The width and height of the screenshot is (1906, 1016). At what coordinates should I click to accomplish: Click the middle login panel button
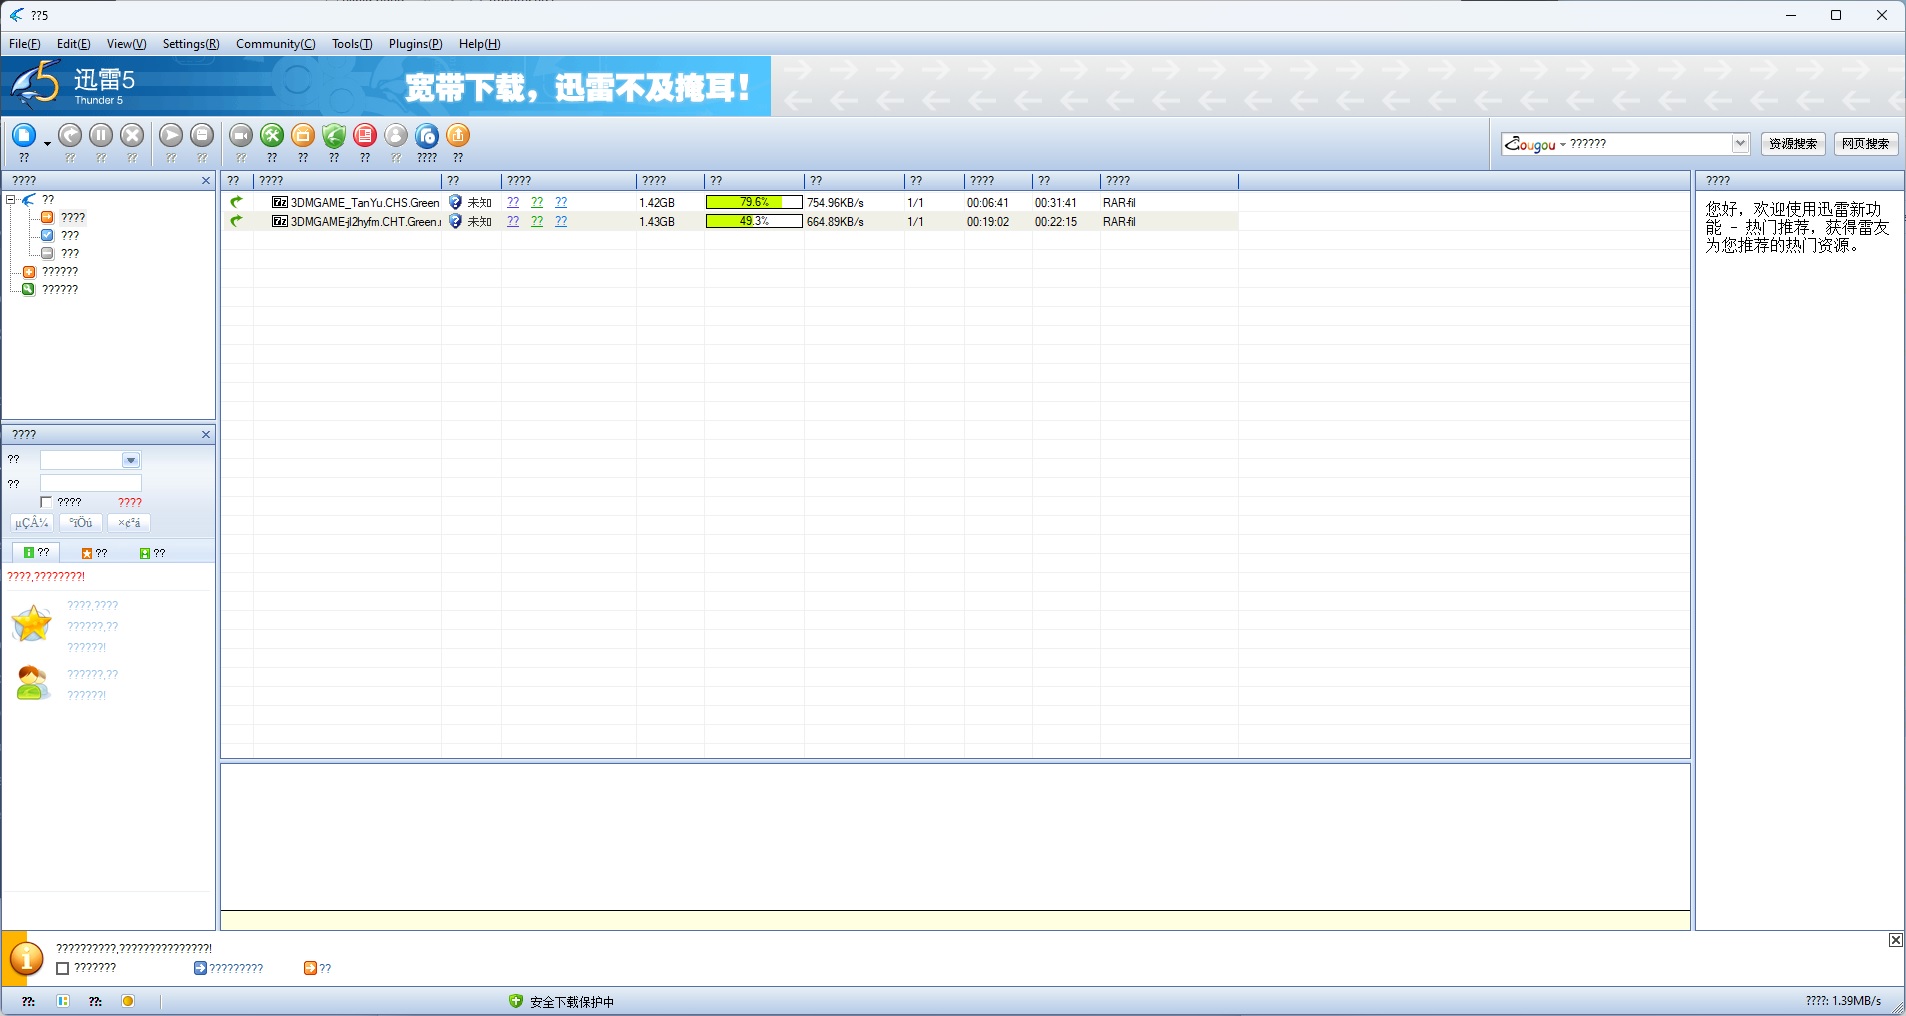coord(81,523)
